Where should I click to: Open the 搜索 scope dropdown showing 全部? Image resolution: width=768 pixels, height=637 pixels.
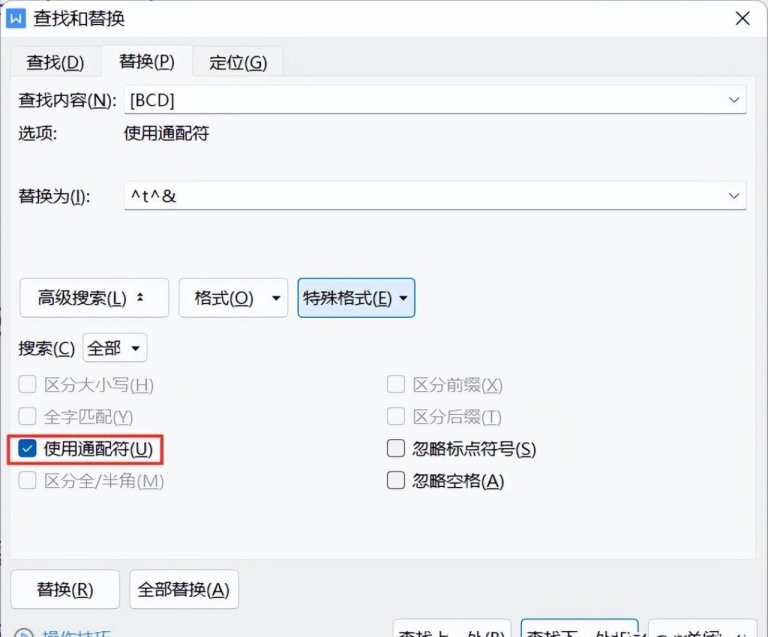[x=115, y=348]
